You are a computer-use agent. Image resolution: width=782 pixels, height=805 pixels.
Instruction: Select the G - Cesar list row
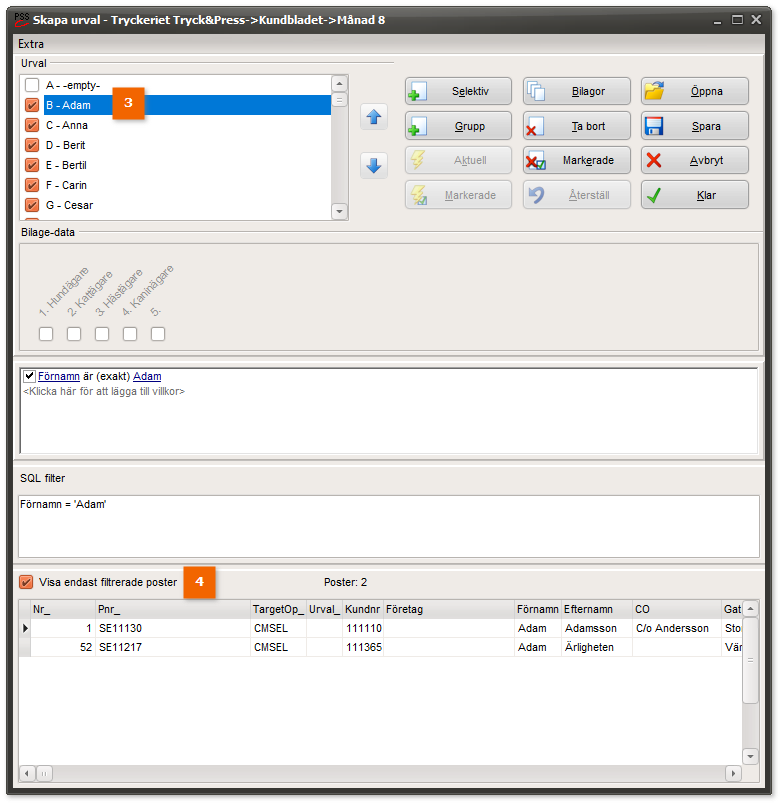coord(187,205)
